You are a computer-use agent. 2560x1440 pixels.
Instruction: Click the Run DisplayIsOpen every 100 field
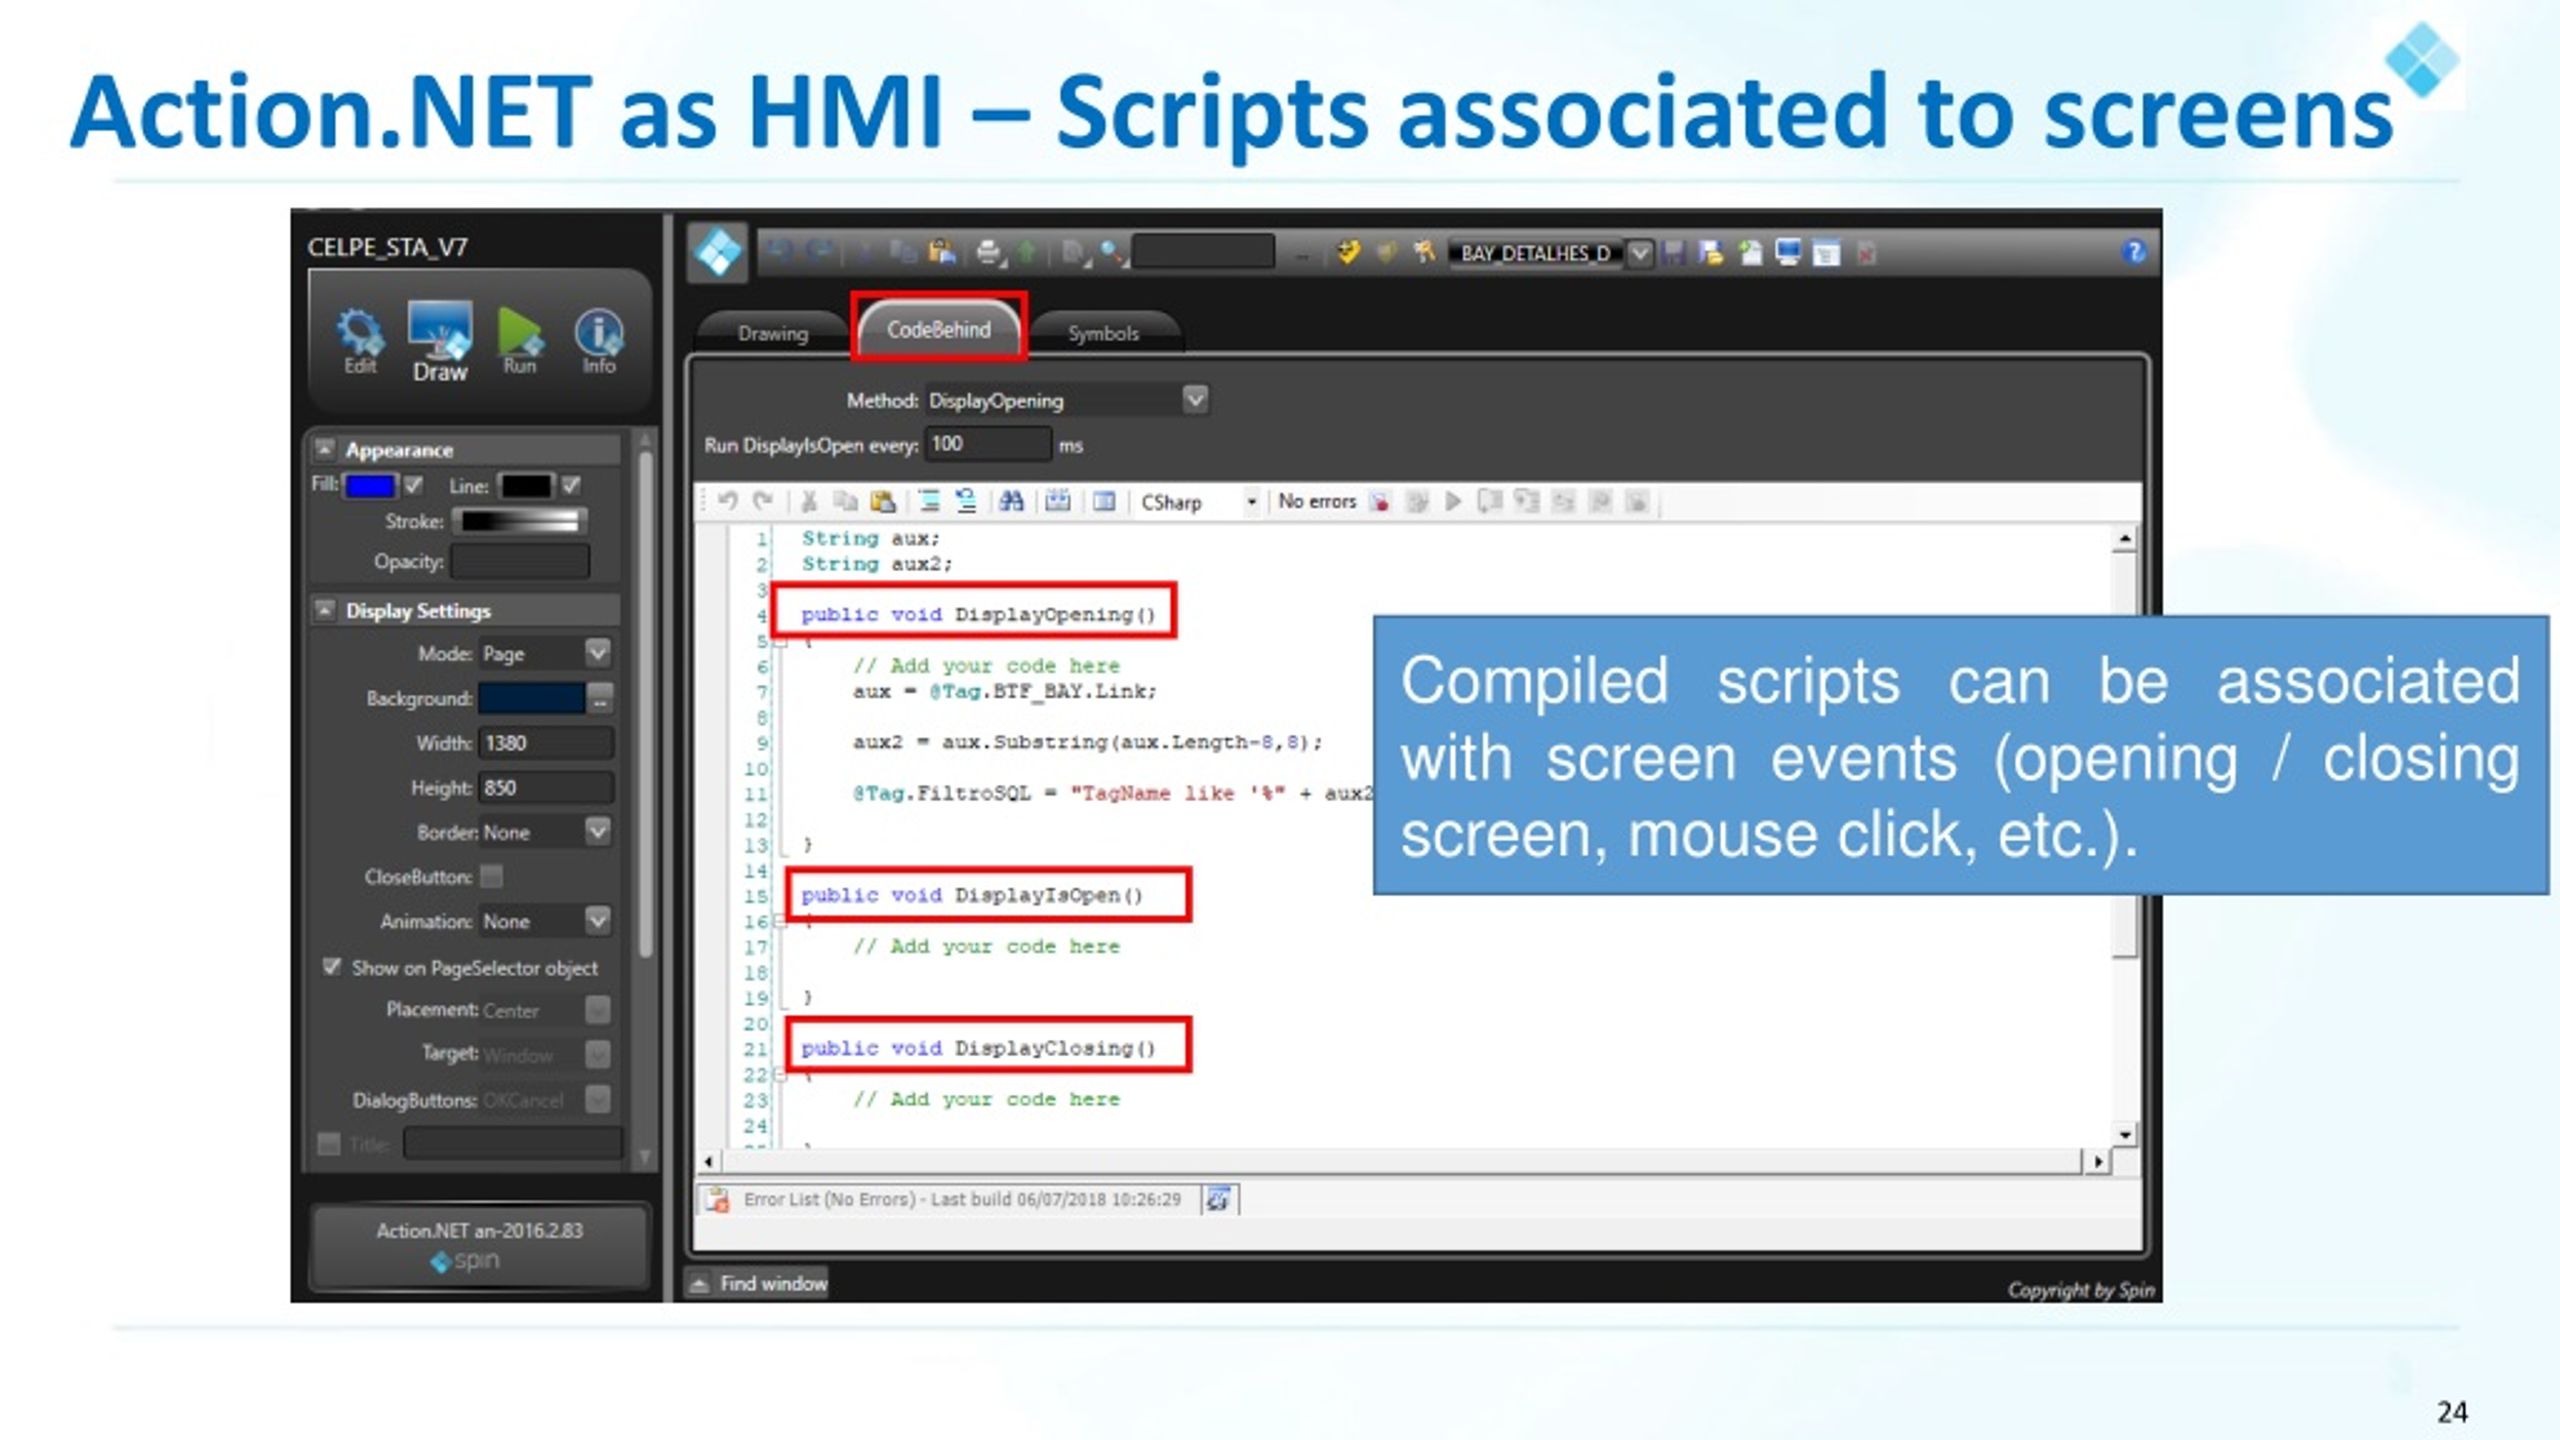[989, 444]
